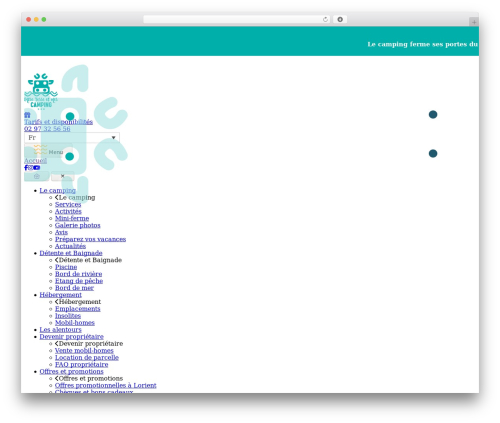Image resolution: width=500 pixels, height=423 pixels.
Task: Open the Hébergement menu item
Action: (61, 295)
